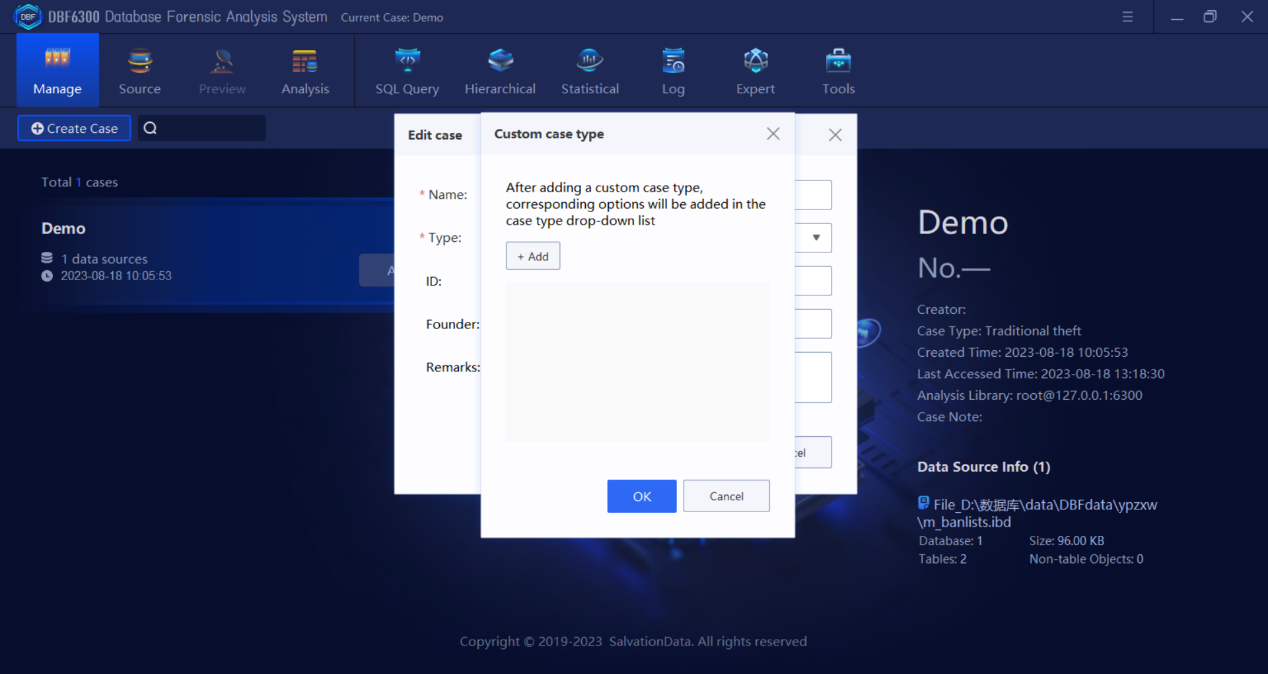The width and height of the screenshot is (1268, 674).
Task: Open the Hierarchical view icon
Action: 500,62
